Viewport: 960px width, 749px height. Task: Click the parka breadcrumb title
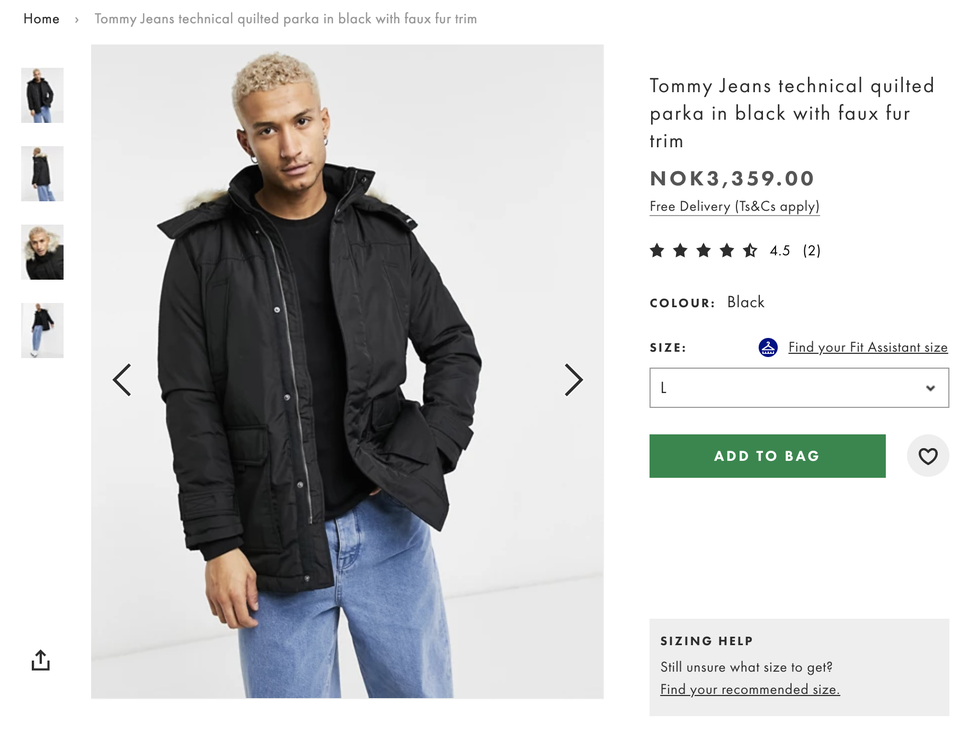pos(285,19)
